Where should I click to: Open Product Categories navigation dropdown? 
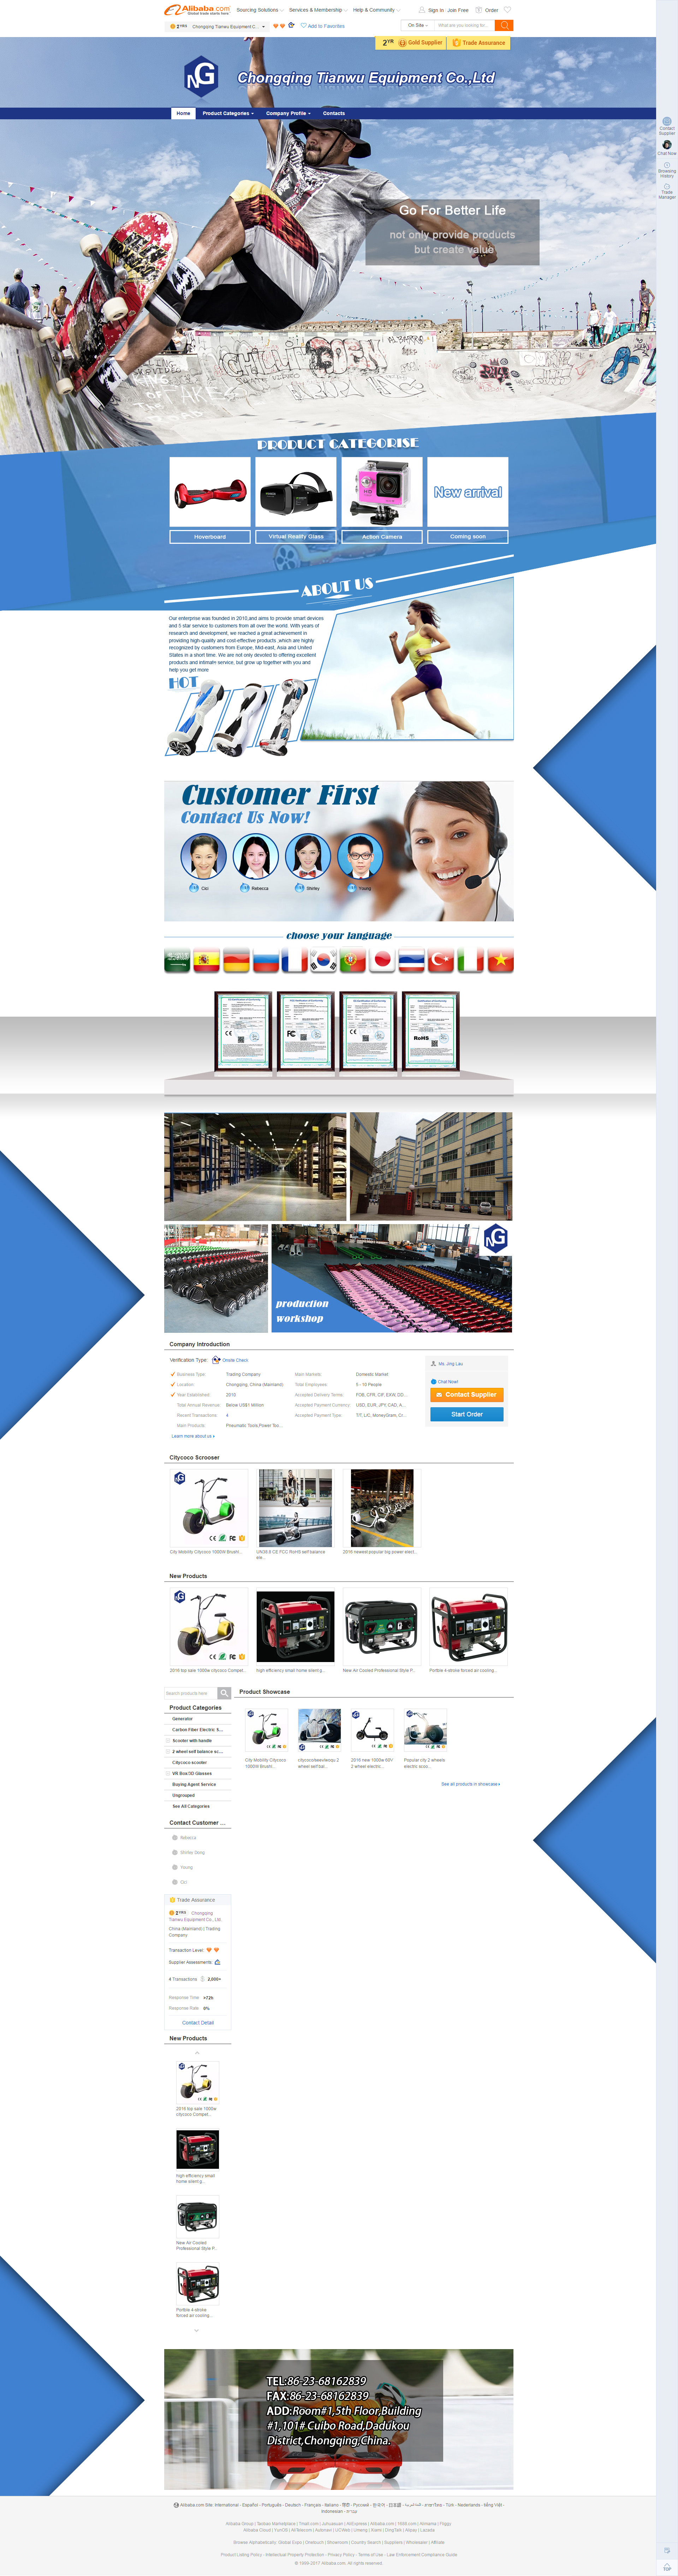(228, 113)
